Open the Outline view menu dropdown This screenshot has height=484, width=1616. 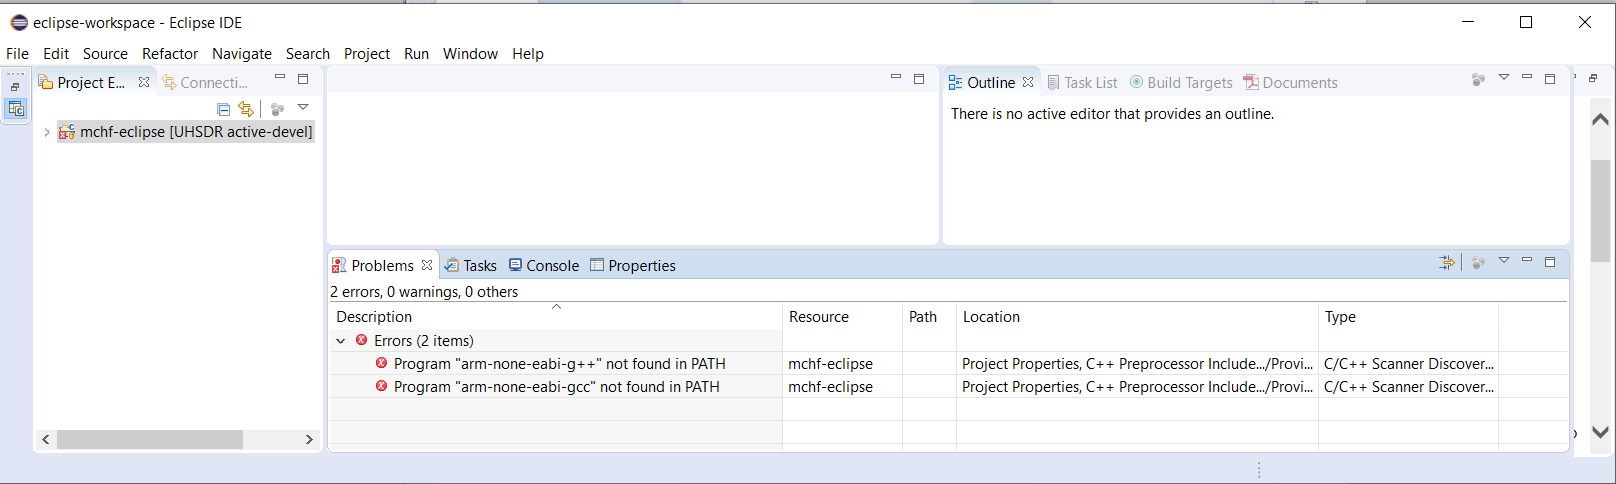click(x=1504, y=78)
